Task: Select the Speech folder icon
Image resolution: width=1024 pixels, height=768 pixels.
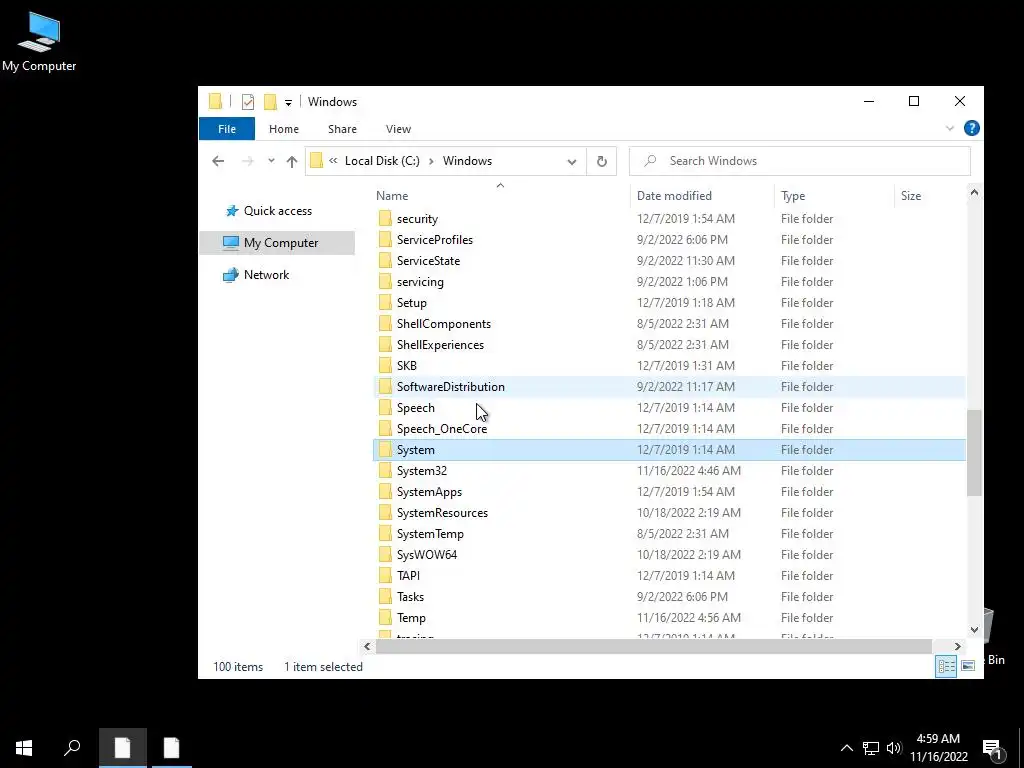Action: pos(385,408)
